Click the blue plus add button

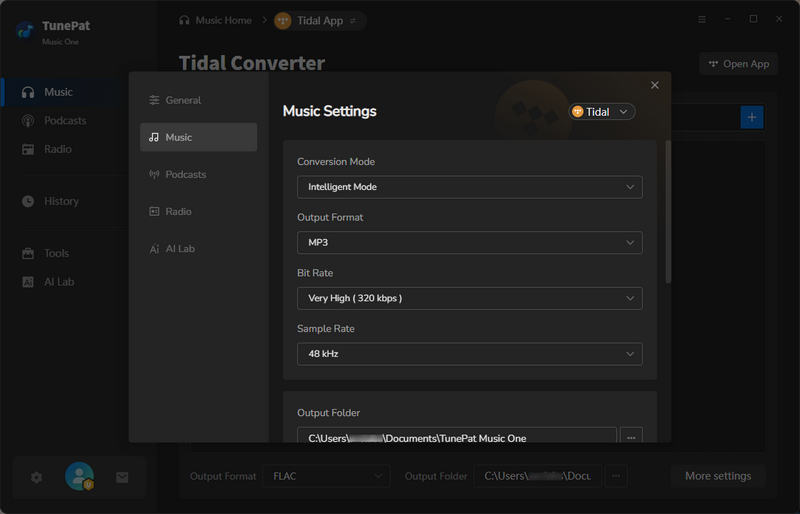pos(752,117)
